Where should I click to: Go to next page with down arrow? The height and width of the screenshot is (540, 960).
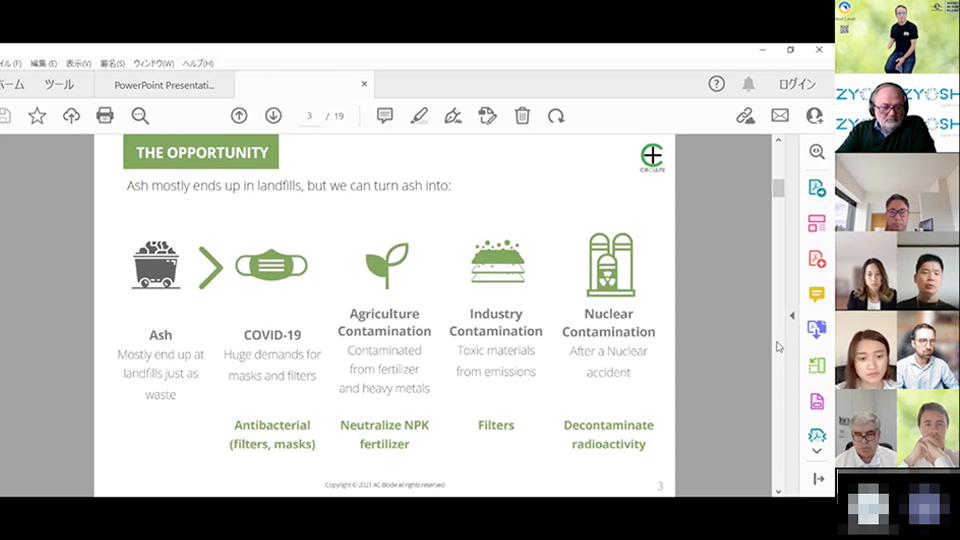(273, 116)
